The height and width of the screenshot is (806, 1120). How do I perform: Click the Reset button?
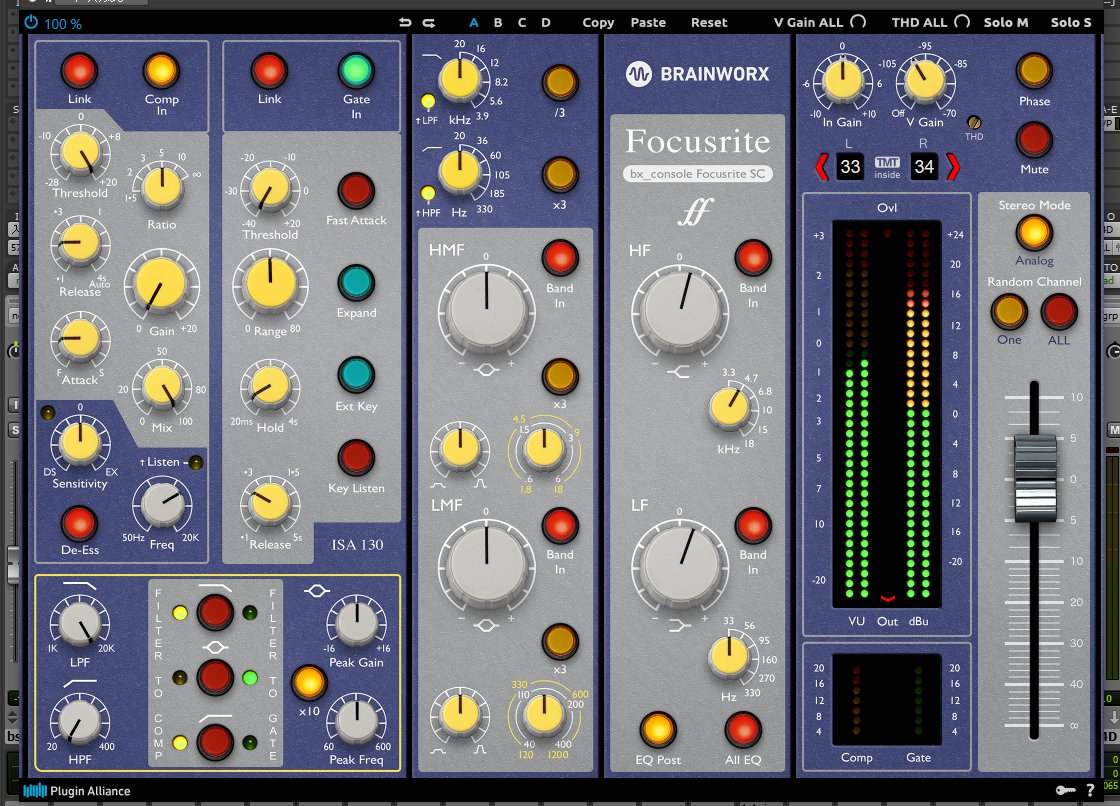pyautogui.click(x=709, y=23)
